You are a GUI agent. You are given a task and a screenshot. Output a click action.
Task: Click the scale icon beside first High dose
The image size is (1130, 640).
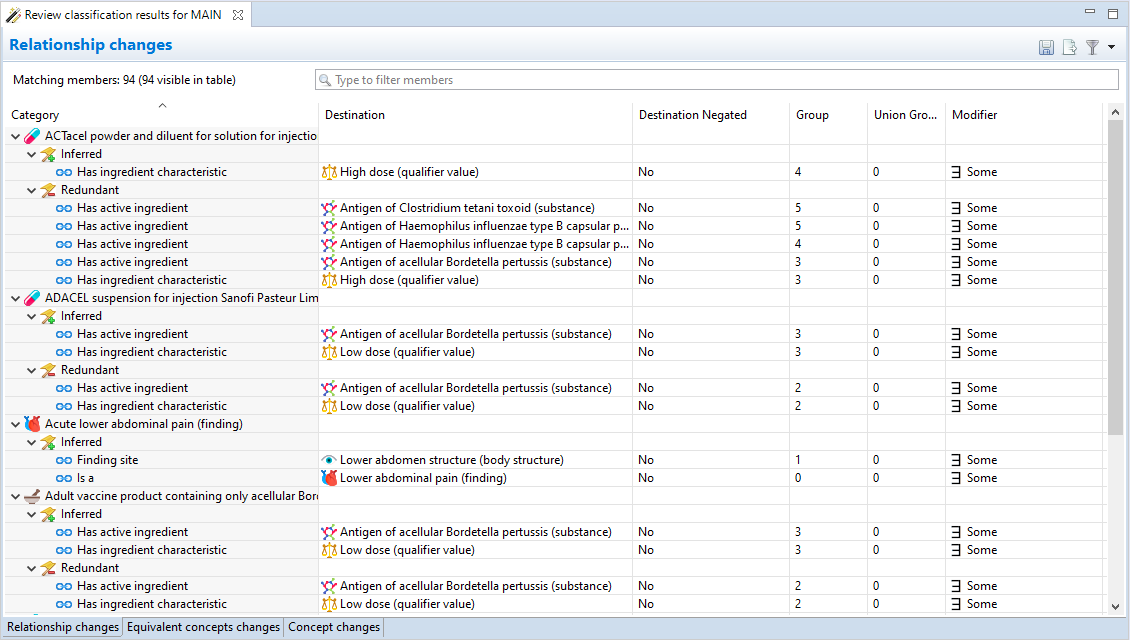pos(329,172)
